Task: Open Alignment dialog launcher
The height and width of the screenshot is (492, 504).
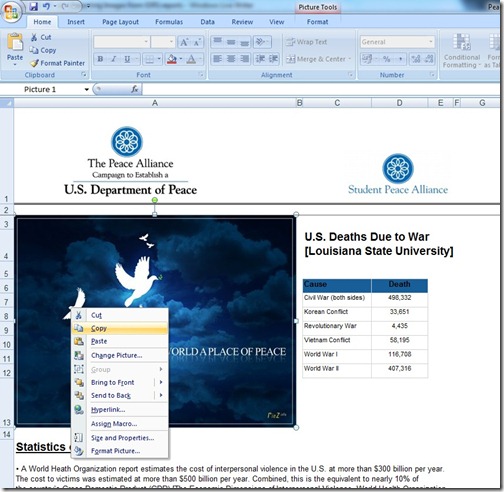Action: tap(350, 75)
